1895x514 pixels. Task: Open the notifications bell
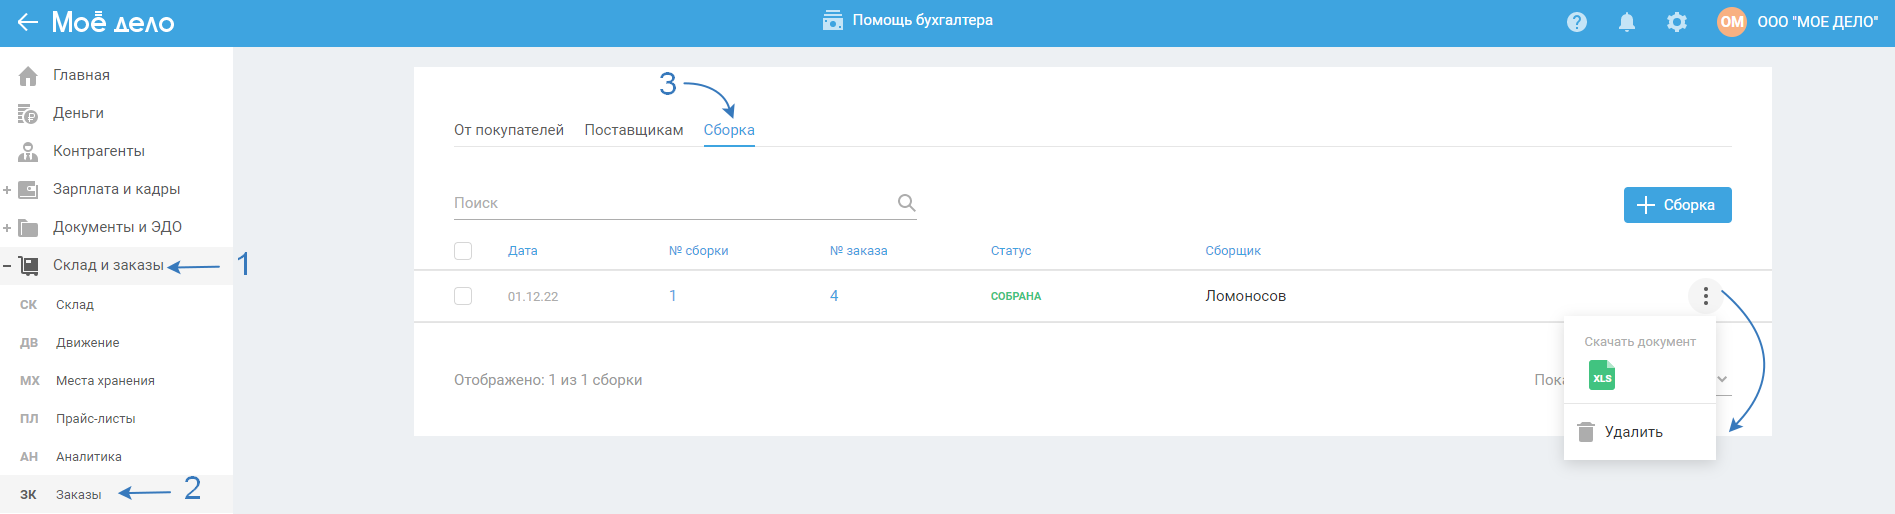point(1627,22)
